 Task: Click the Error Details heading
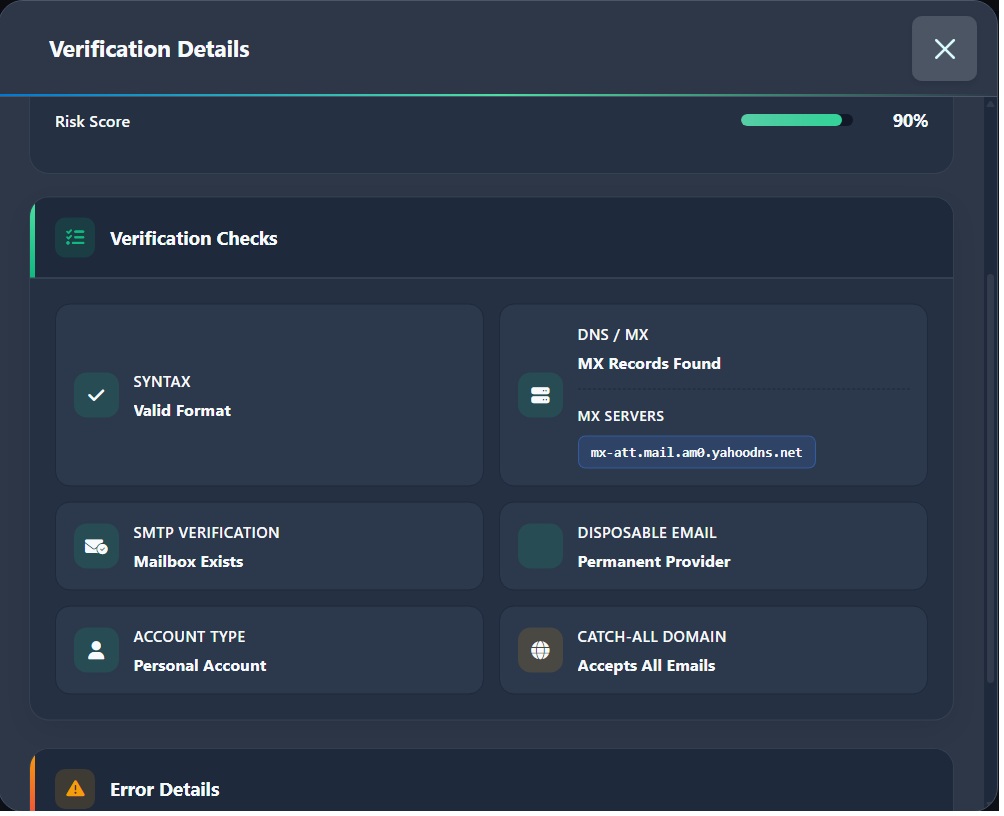(165, 792)
